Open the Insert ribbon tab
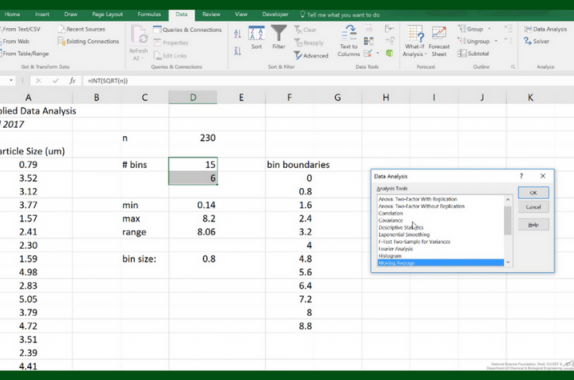 (42, 14)
